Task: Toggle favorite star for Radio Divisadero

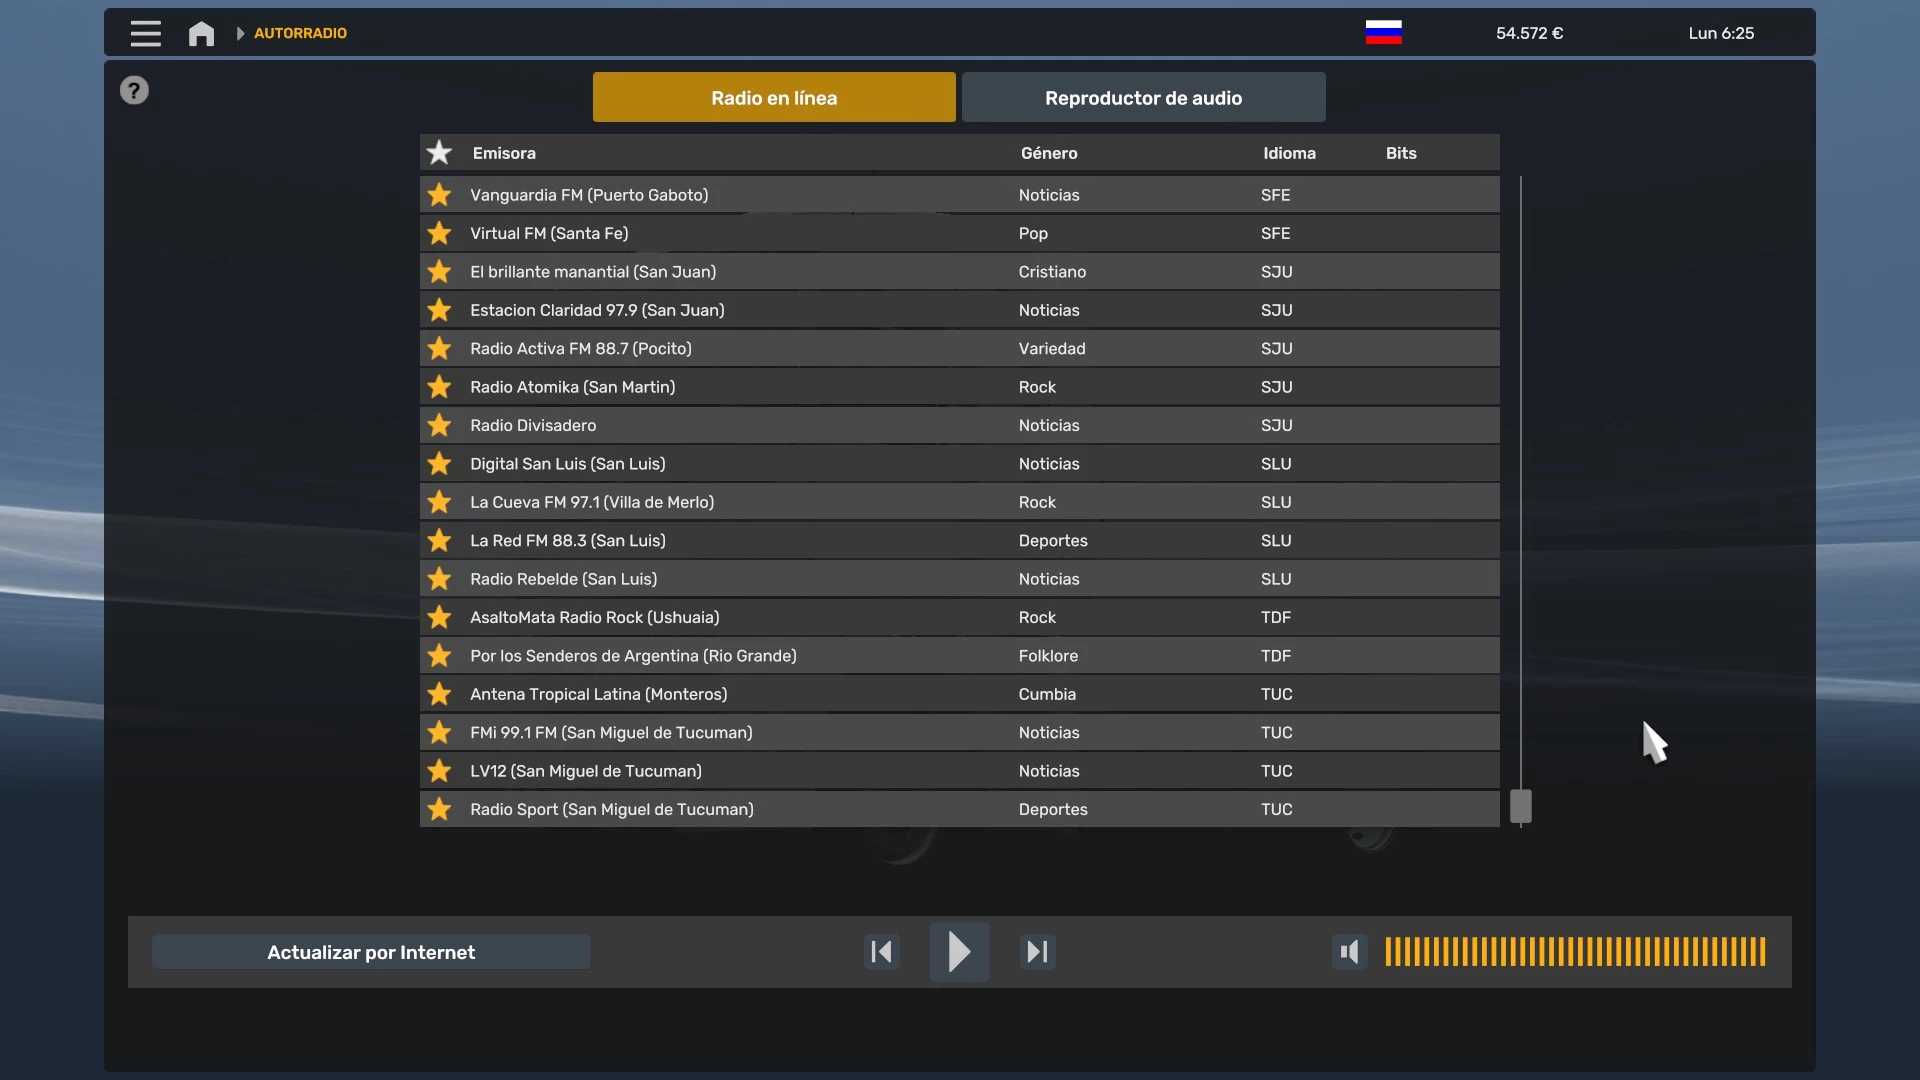Action: click(x=439, y=425)
